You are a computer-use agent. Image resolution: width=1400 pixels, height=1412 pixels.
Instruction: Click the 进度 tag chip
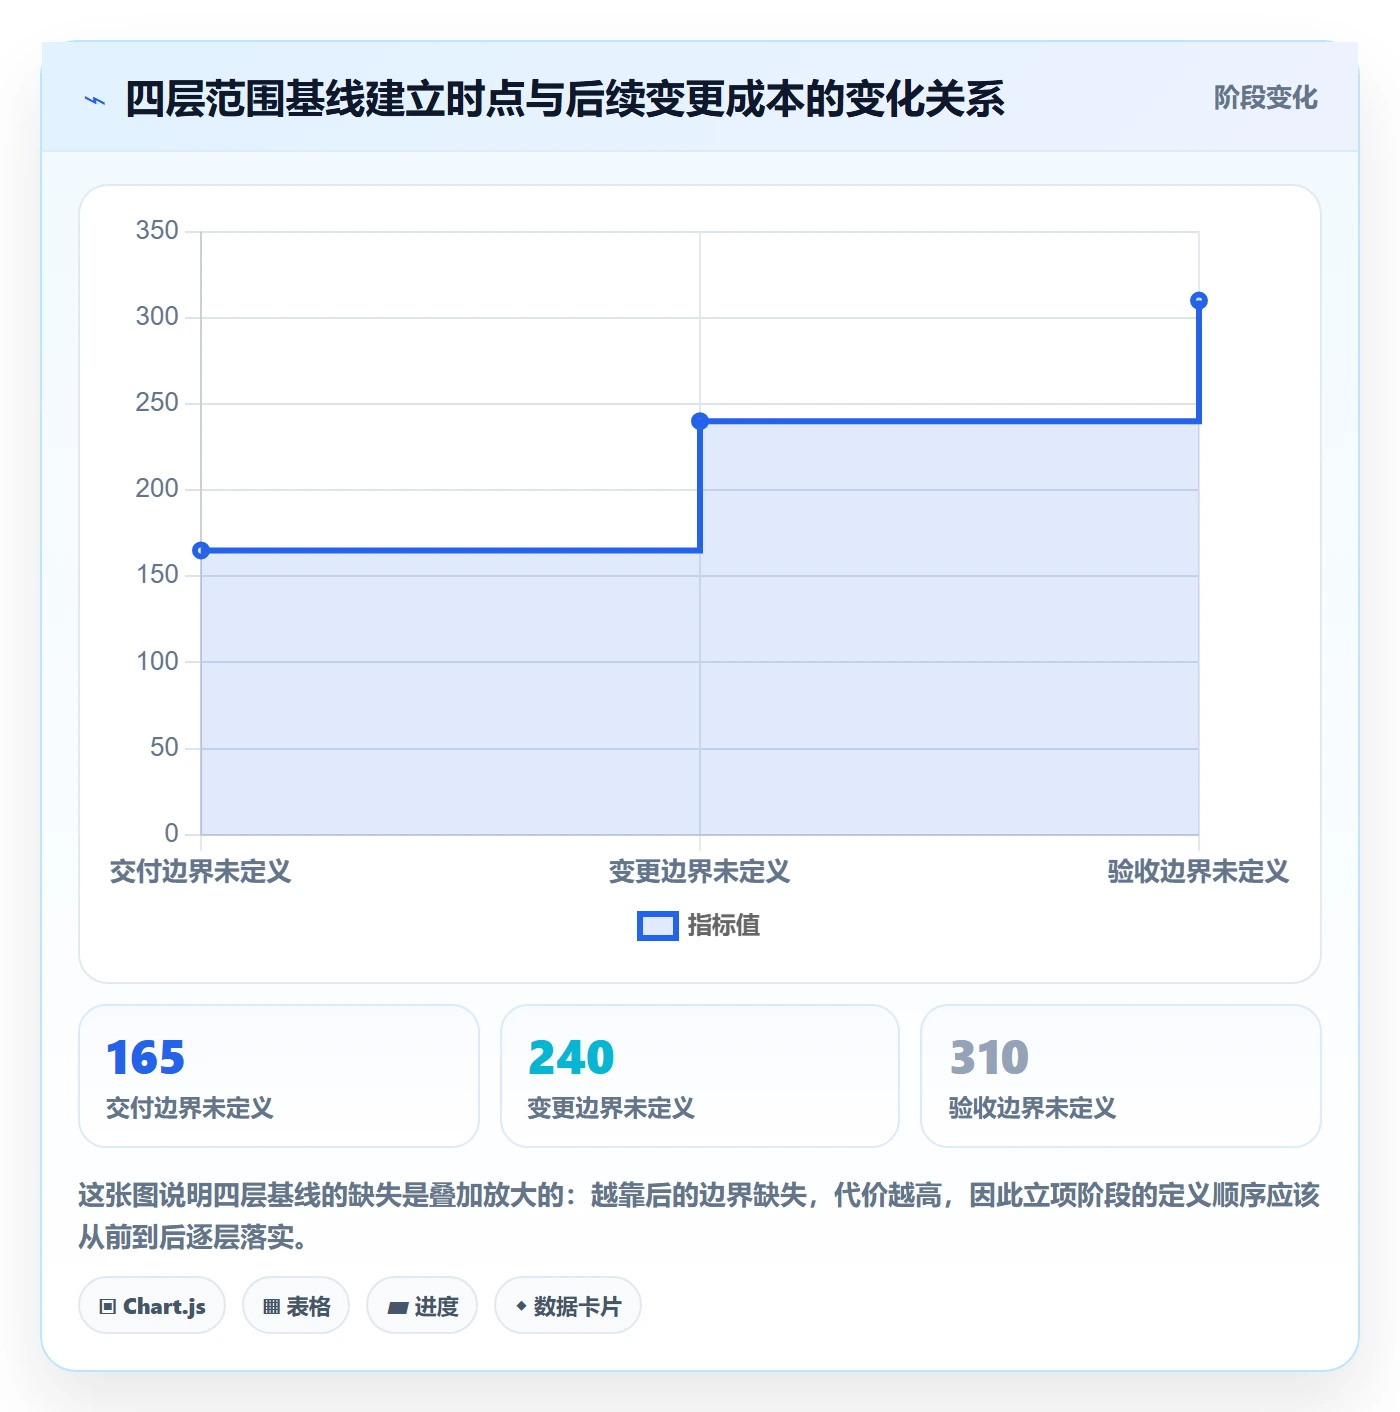pyautogui.click(x=422, y=1306)
